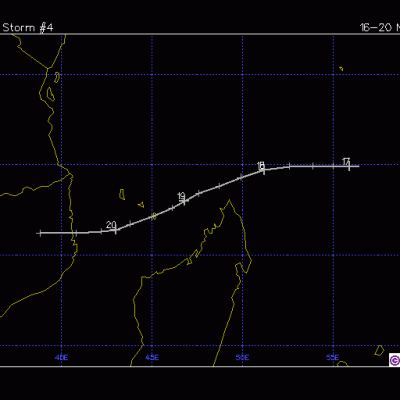400x400 pixels.
Task: Select the day 20 track label
Action: click(111, 225)
